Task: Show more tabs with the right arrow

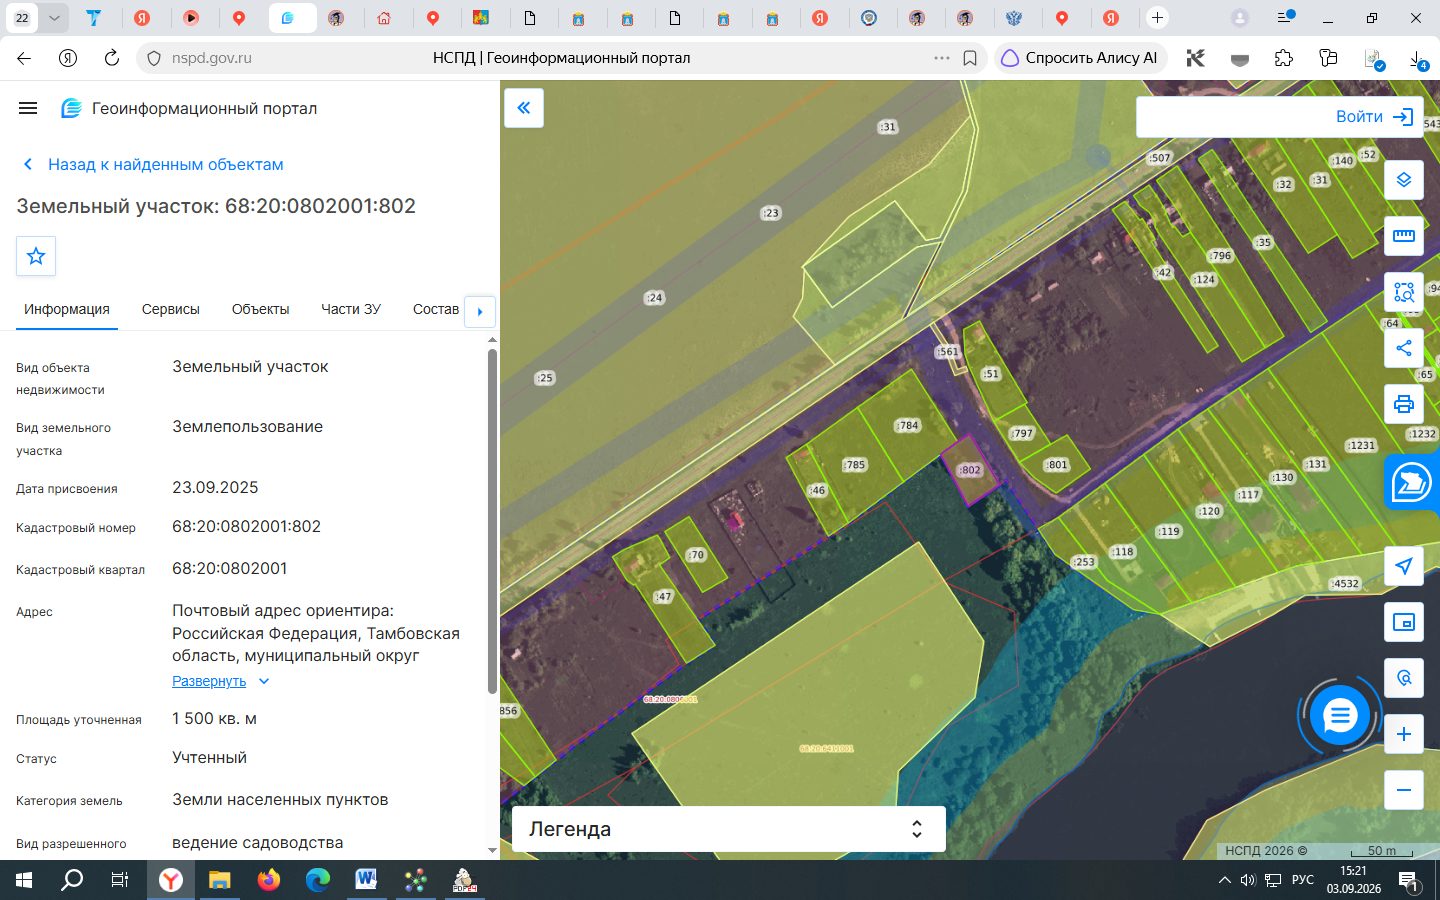Action: (480, 311)
